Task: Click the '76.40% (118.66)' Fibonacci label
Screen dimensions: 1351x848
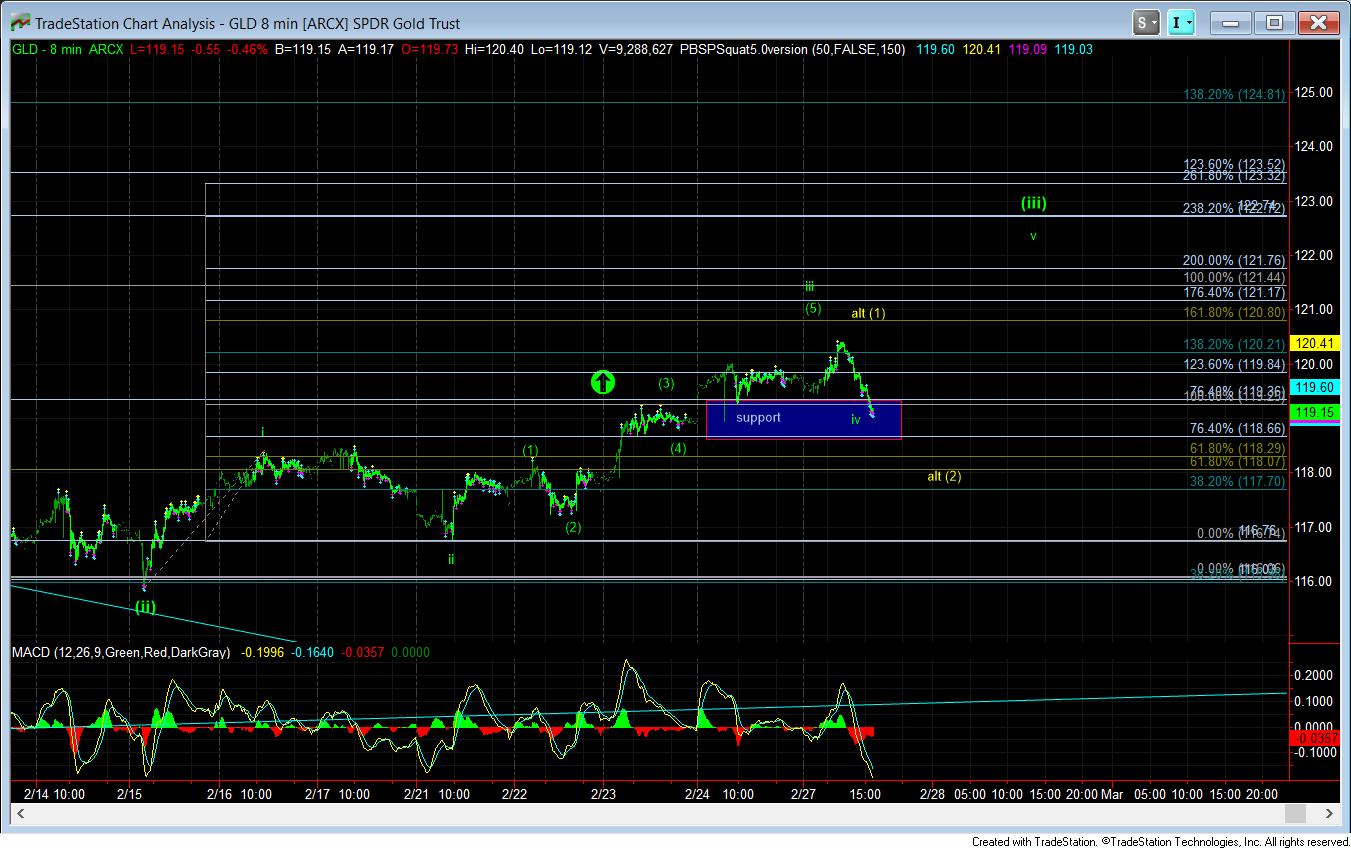Action: (1237, 429)
